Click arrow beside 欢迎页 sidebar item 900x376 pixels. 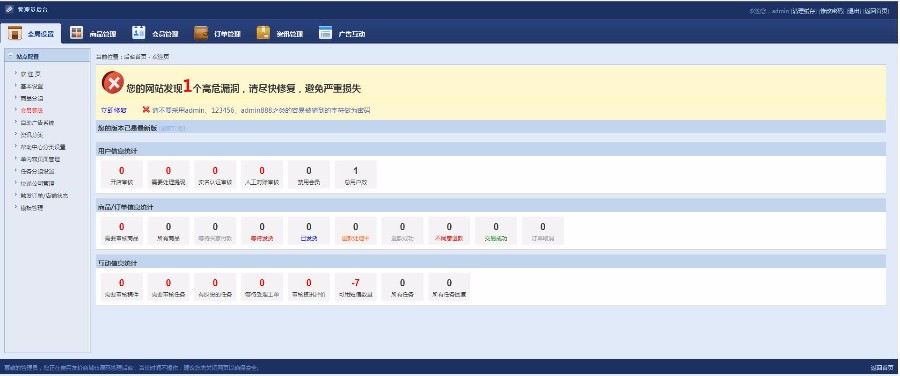(x=15, y=73)
